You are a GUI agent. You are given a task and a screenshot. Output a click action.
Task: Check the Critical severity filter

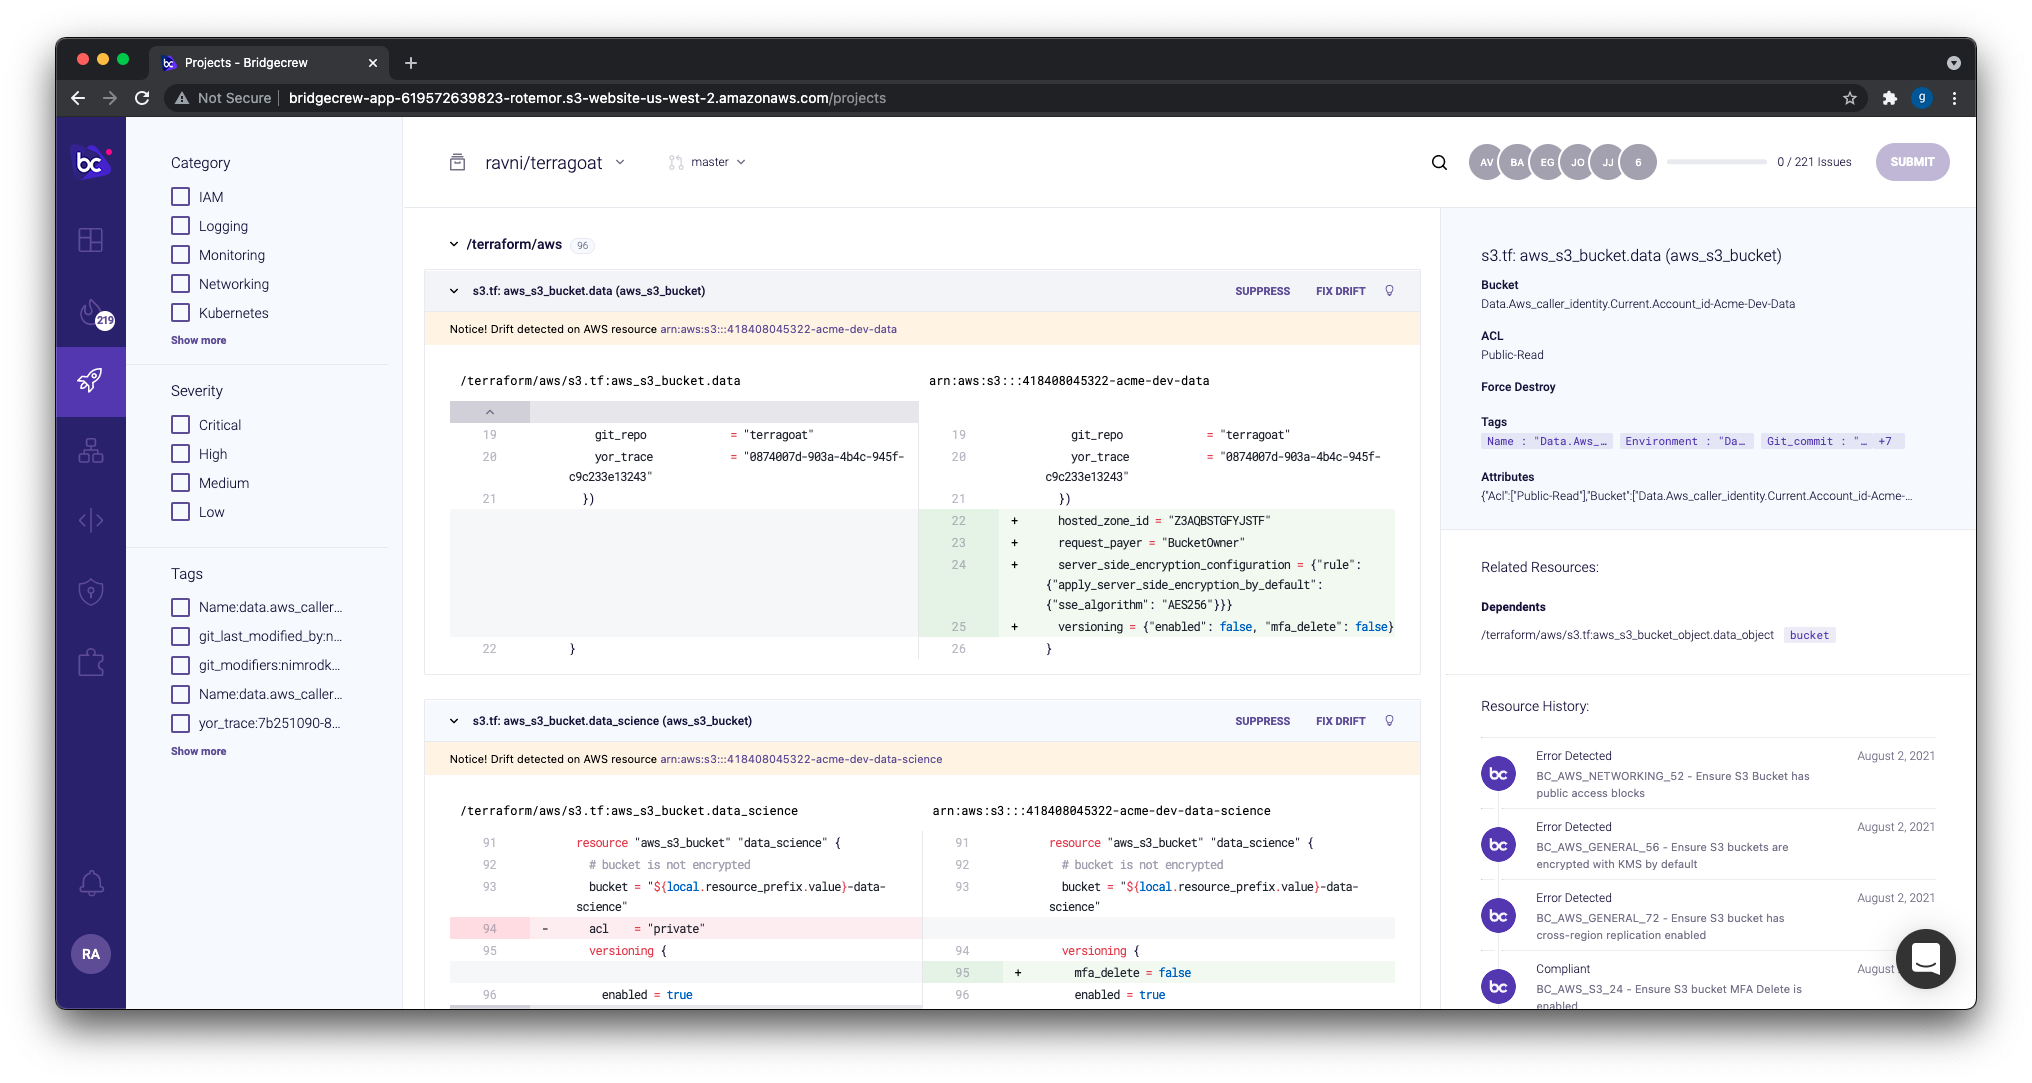click(180, 425)
